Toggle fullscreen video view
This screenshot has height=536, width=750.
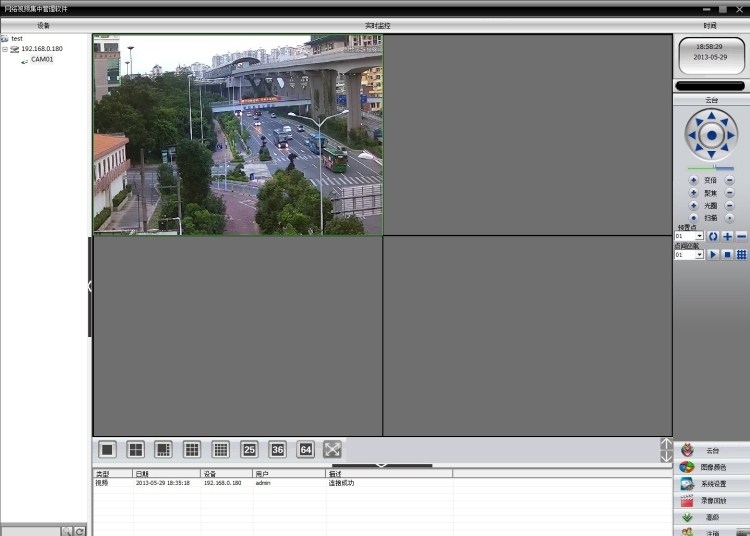click(333, 450)
